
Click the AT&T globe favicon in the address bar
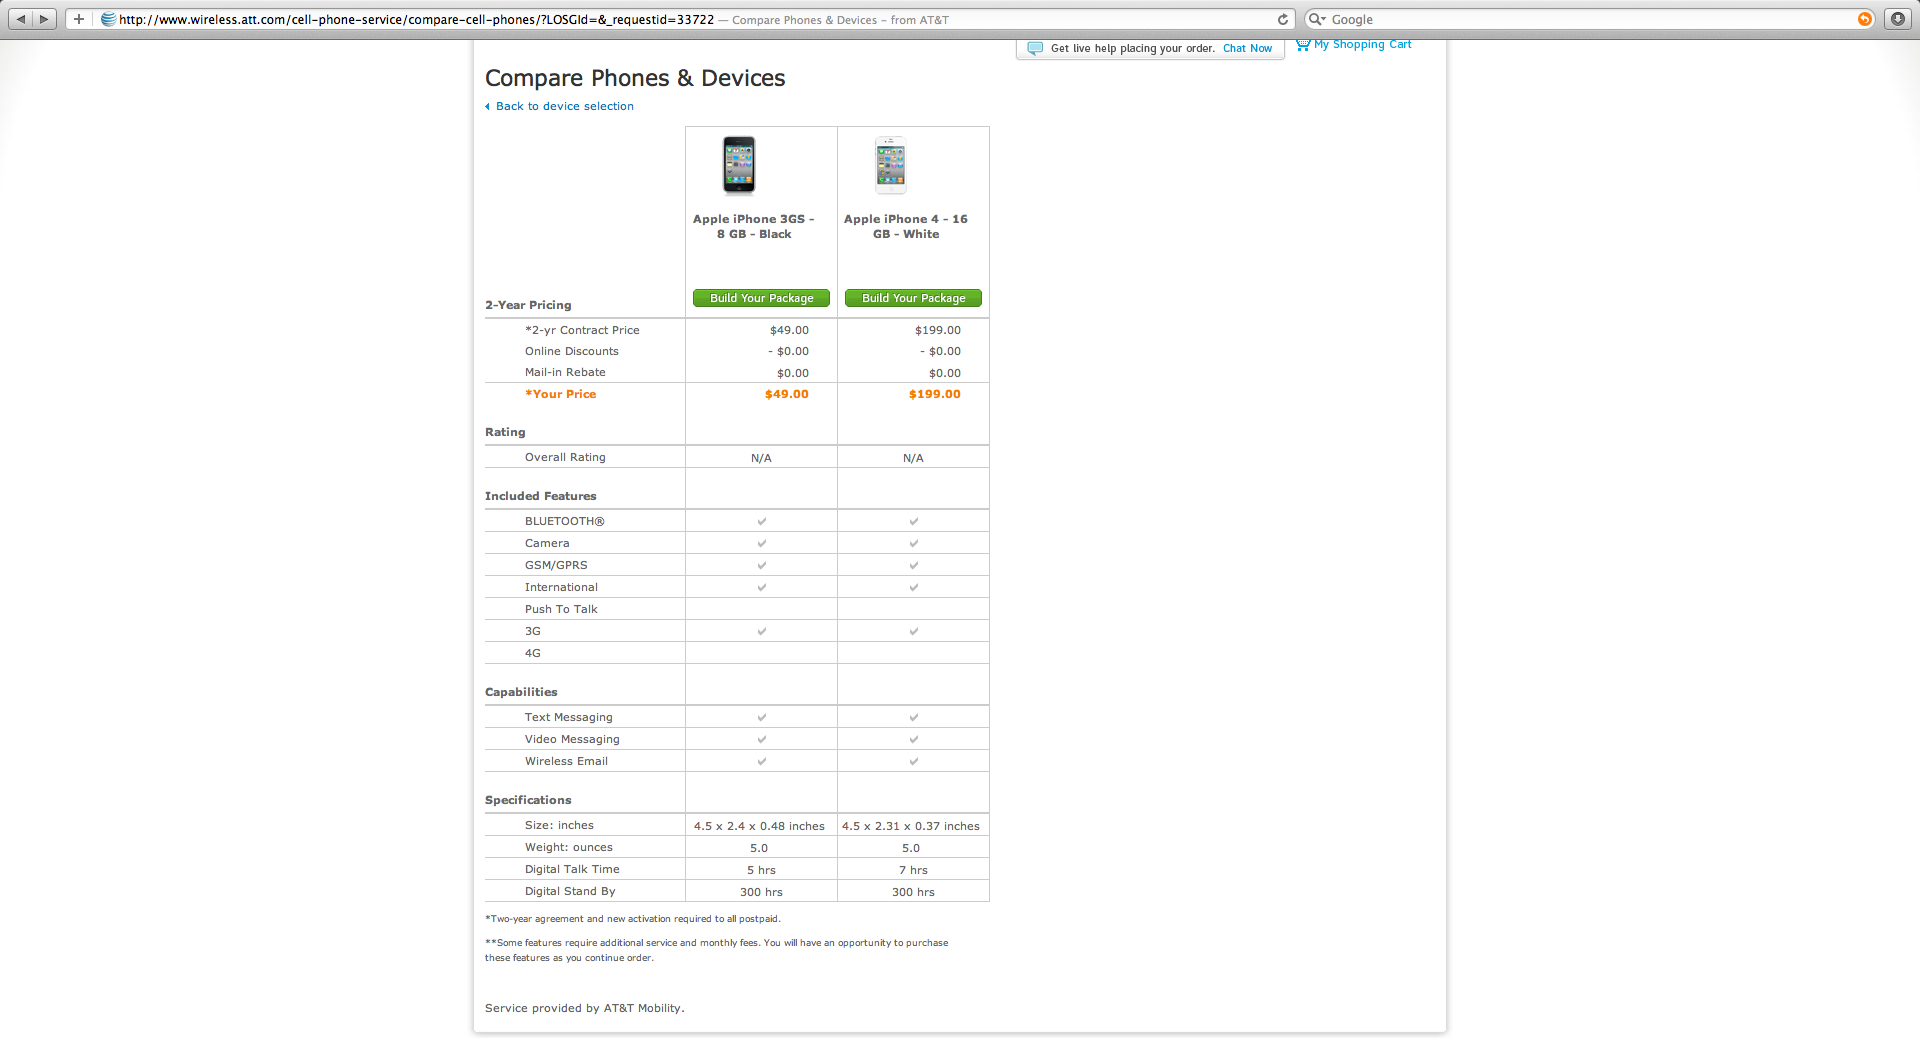point(108,19)
